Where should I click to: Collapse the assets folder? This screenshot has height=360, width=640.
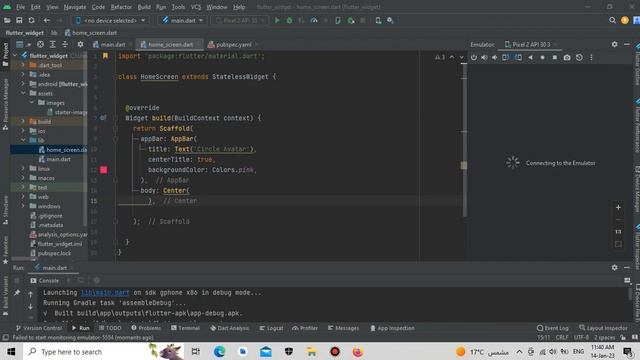[x=23, y=93]
